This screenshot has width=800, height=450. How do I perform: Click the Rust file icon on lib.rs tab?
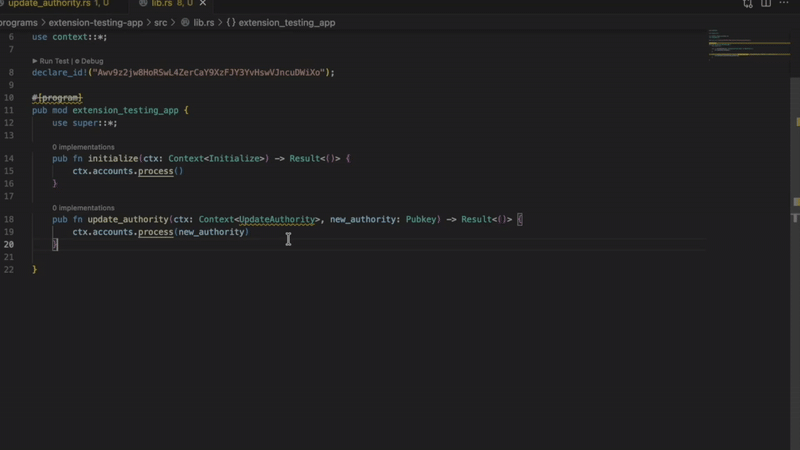[x=141, y=4]
